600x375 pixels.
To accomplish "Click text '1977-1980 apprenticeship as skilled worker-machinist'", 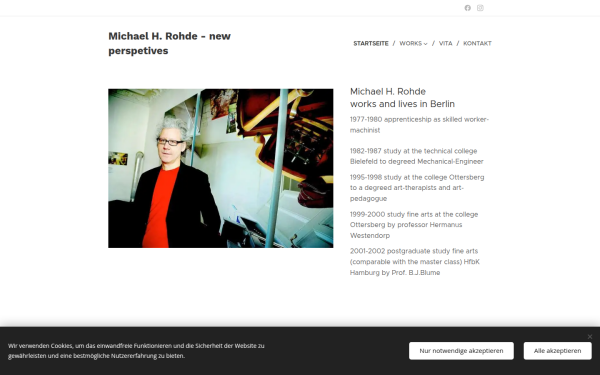I will click(419, 125).
